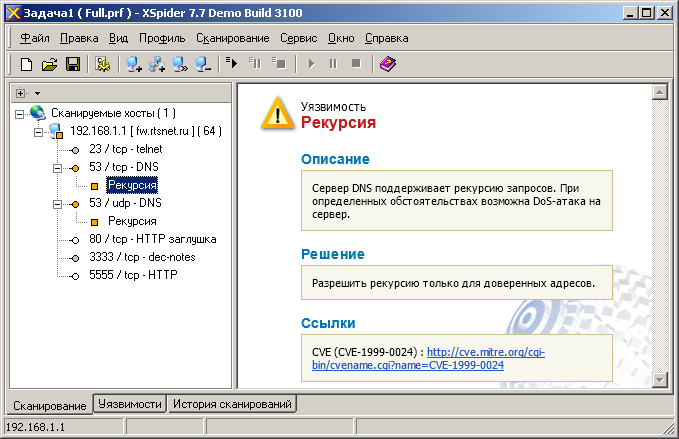This screenshot has height=439, width=679.
Task: Maximize the XSpider window
Action: pos(647,13)
